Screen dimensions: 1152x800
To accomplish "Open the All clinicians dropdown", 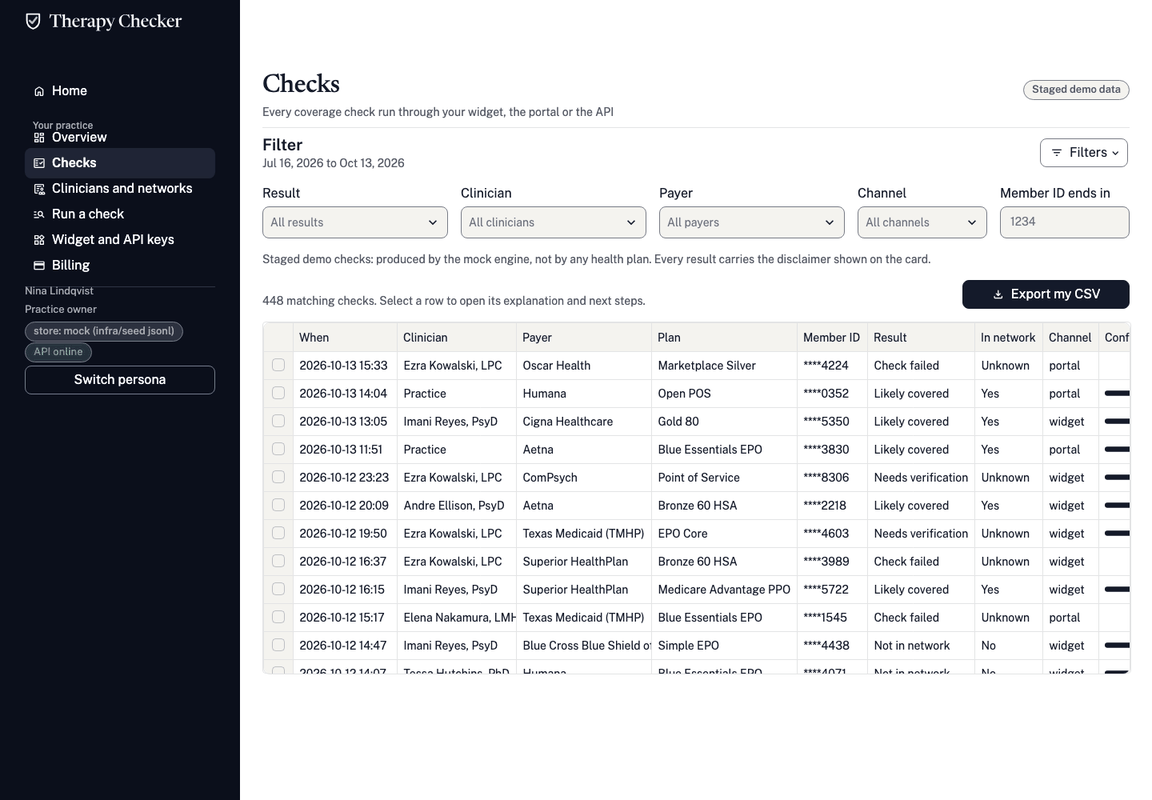I will click(x=553, y=223).
